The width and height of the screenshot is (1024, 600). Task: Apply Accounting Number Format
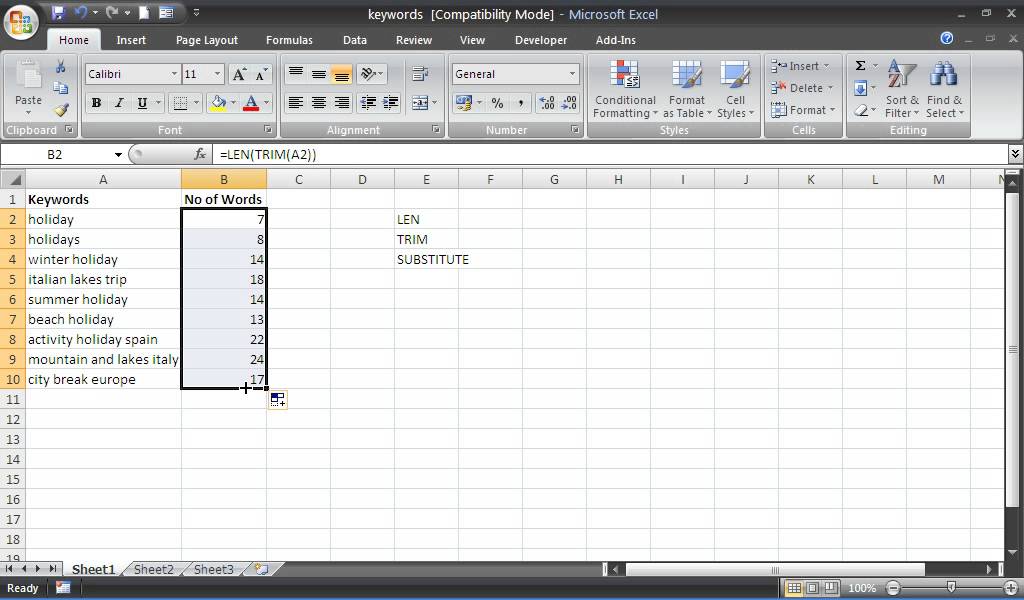click(464, 103)
